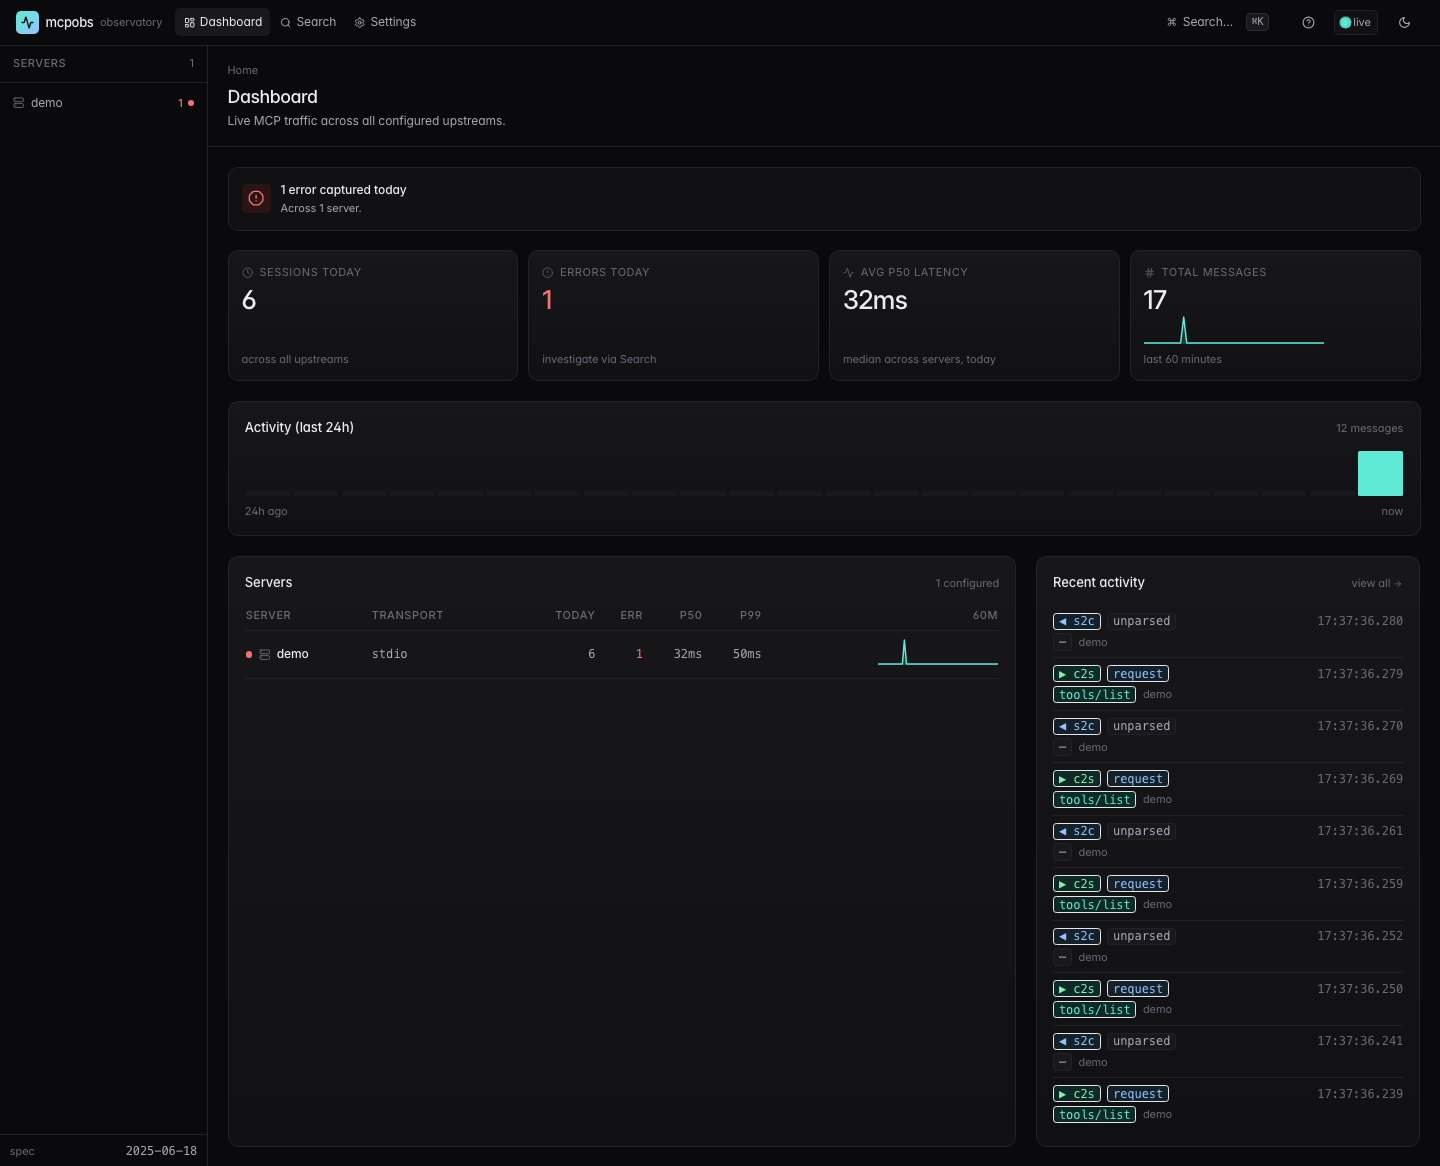Toggle the live status indicator
This screenshot has width=1440, height=1166.
(x=1355, y=22)
